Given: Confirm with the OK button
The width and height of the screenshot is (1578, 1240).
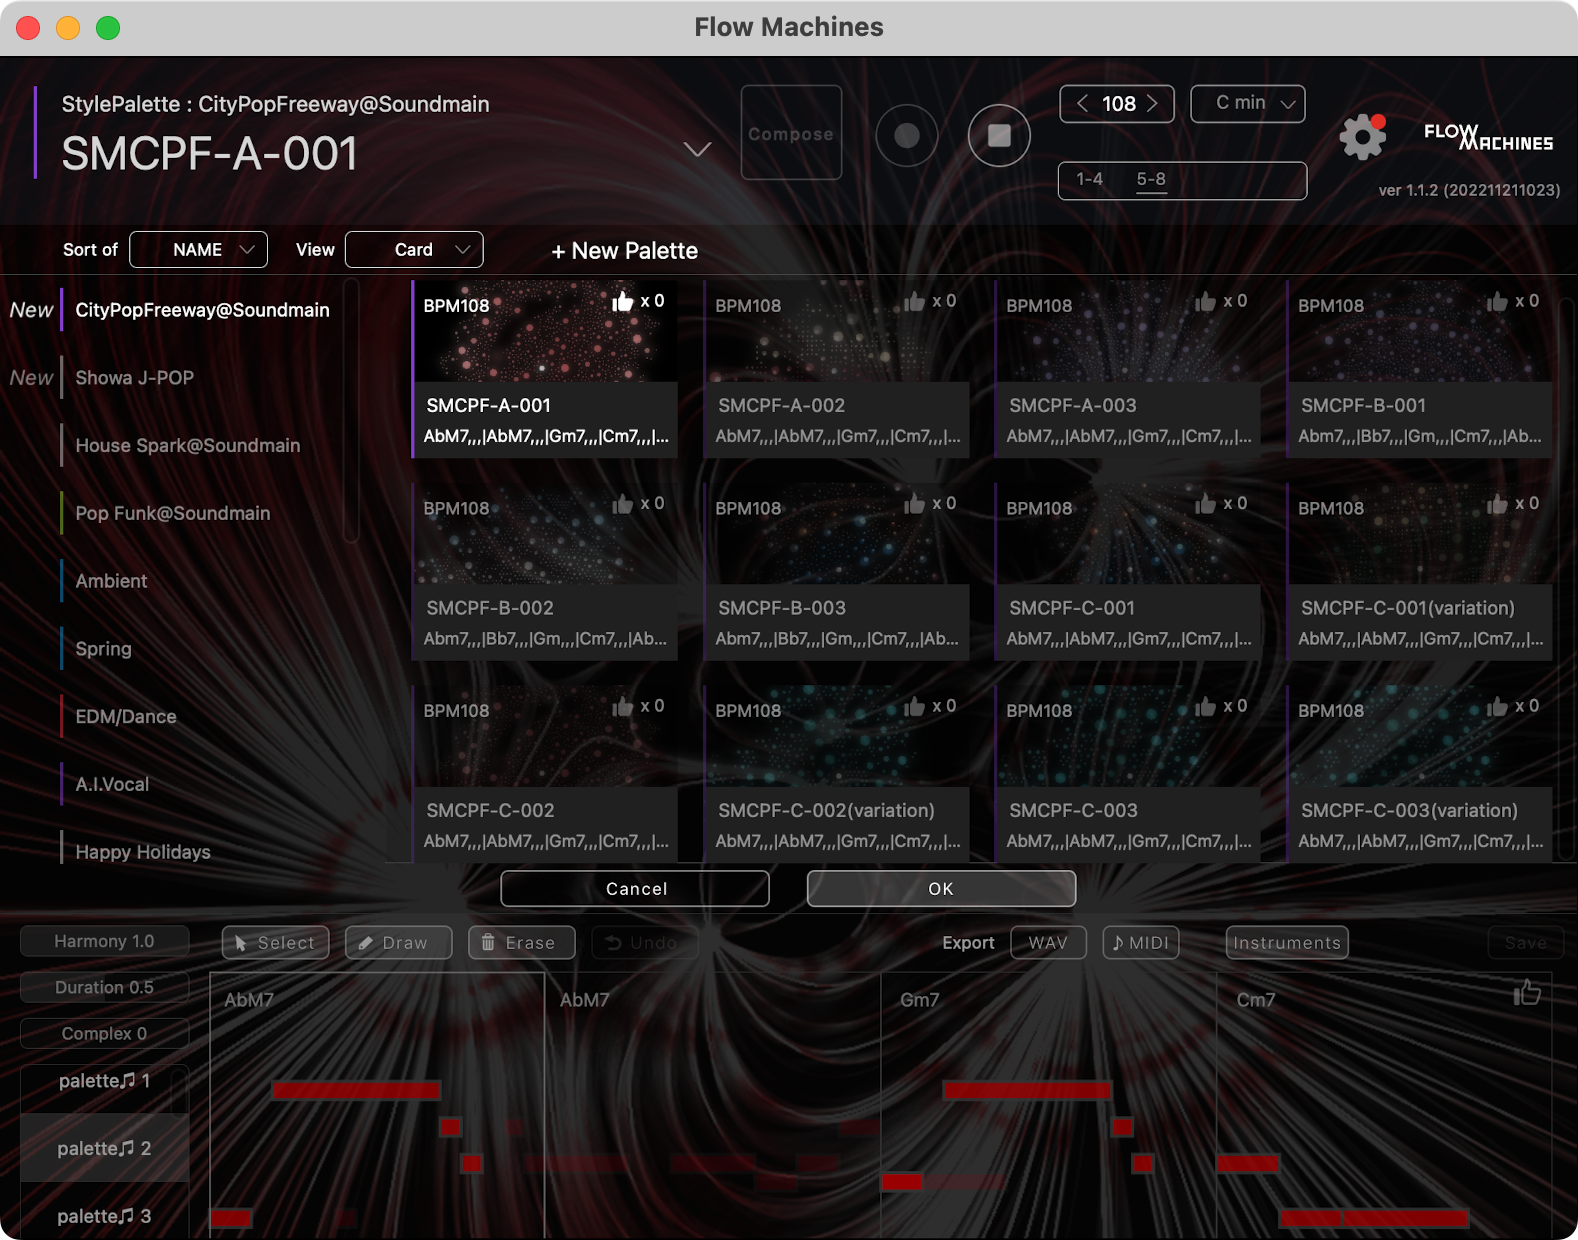Looking at the screenshot, I should (941, 888).
